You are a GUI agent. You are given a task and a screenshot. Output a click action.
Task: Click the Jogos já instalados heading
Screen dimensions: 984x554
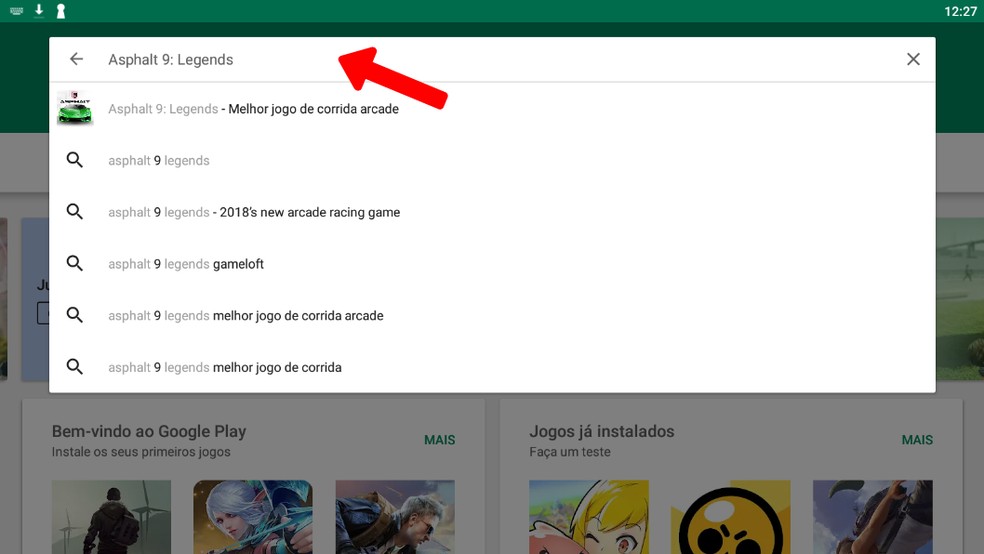pos(601,431)
